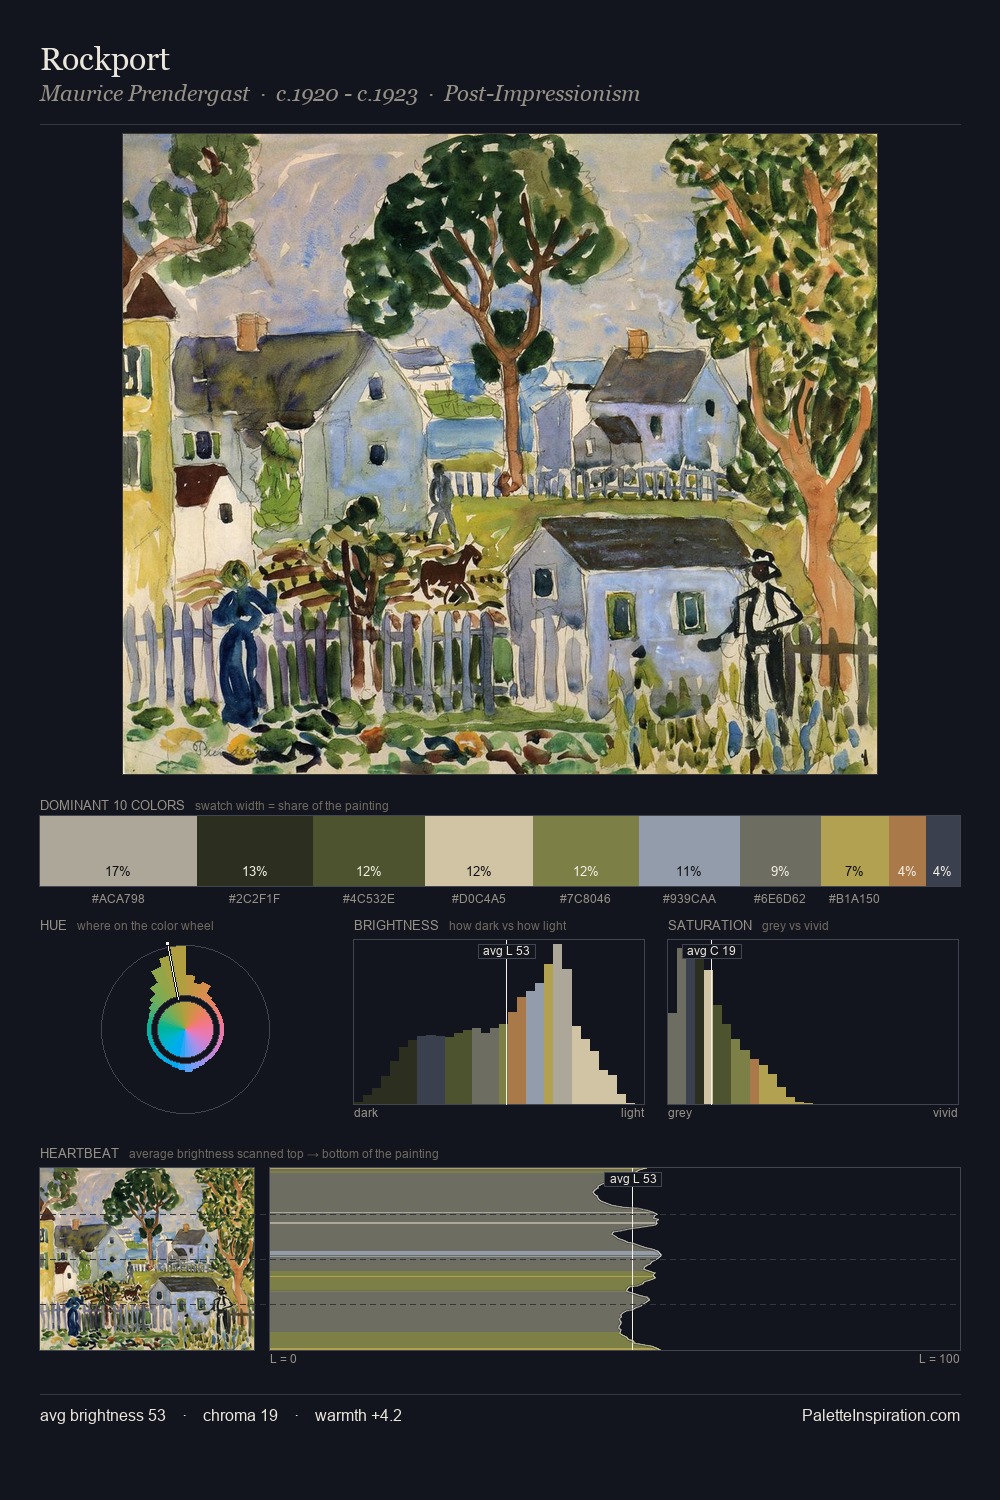Click the Rockport painting image
This screenshot has height=1500, width=1000.
[x=500, y=454]
